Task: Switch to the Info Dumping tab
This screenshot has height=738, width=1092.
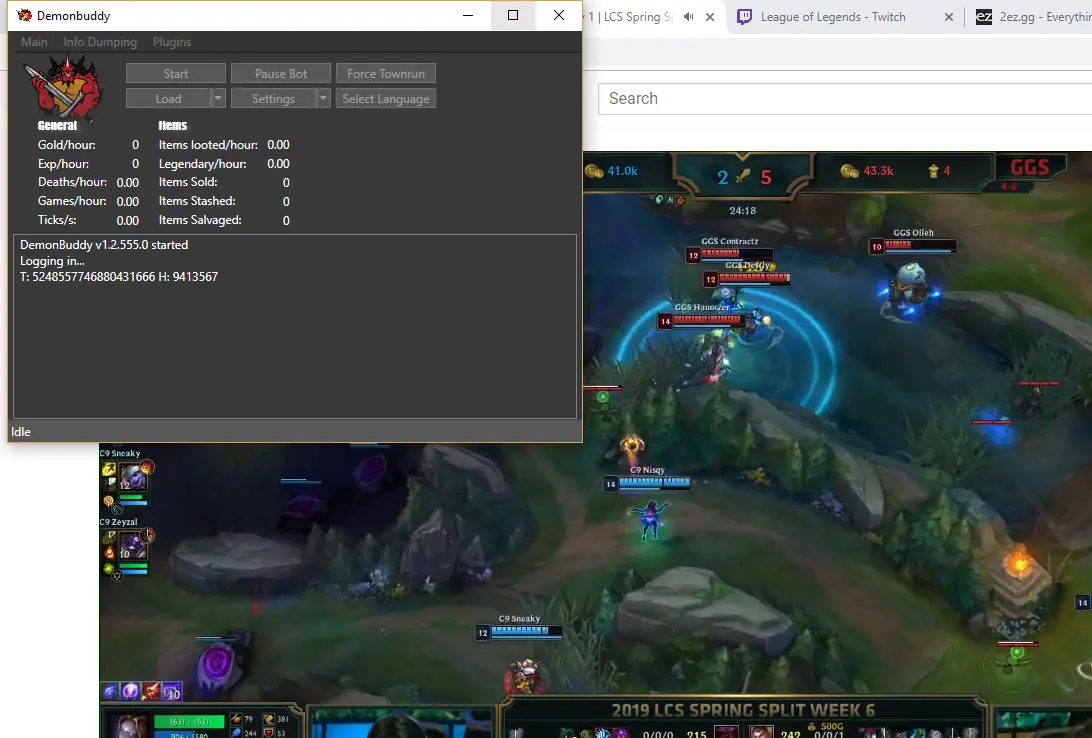Action: click(x=100, y=42)
